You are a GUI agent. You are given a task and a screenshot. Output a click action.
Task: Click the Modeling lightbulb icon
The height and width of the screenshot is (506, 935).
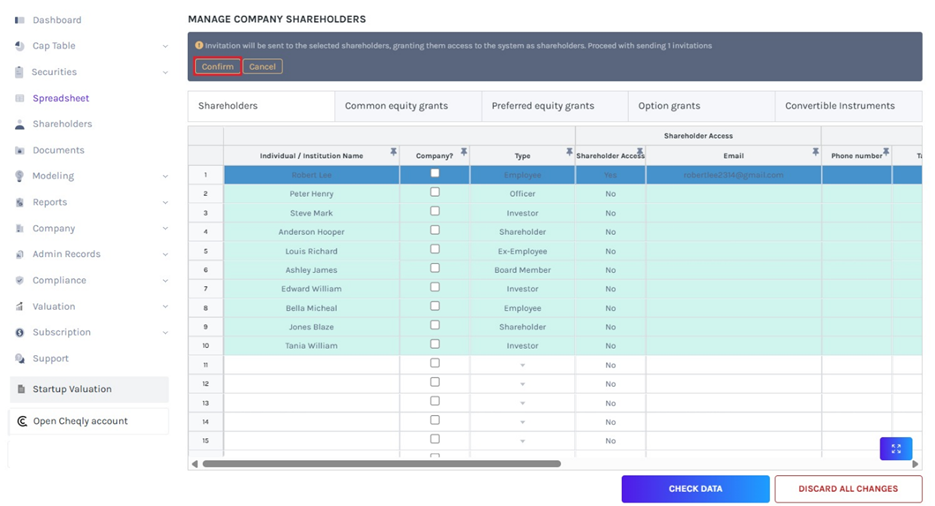20,176
